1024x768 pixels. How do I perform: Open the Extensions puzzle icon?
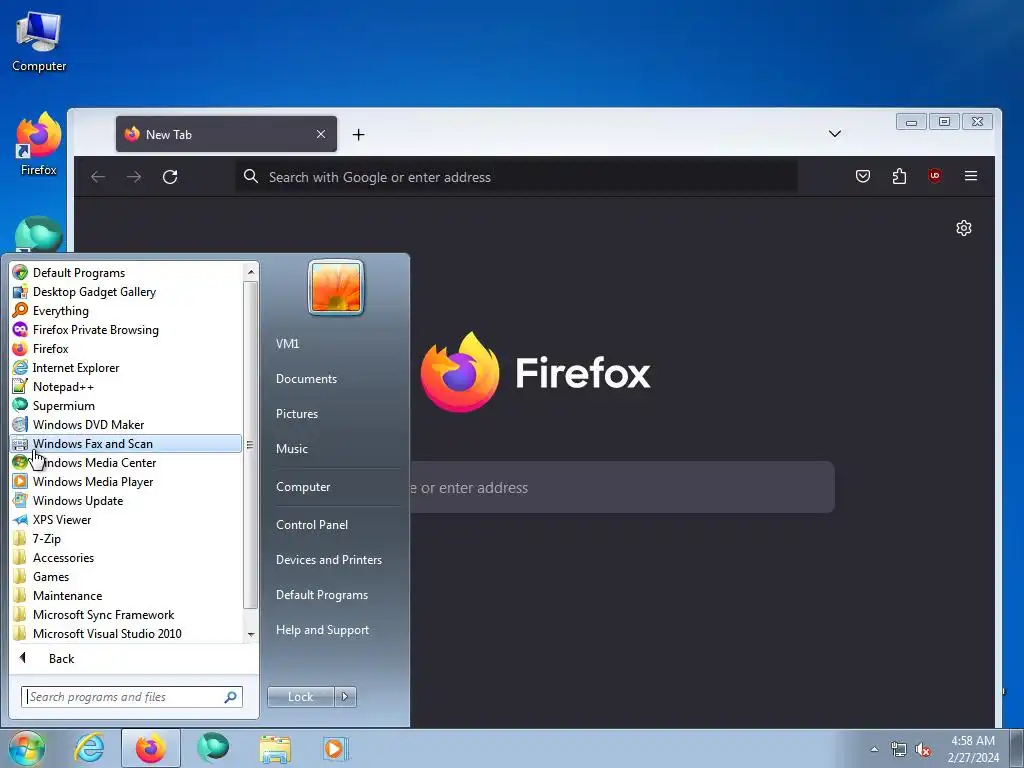pos(899,176)
